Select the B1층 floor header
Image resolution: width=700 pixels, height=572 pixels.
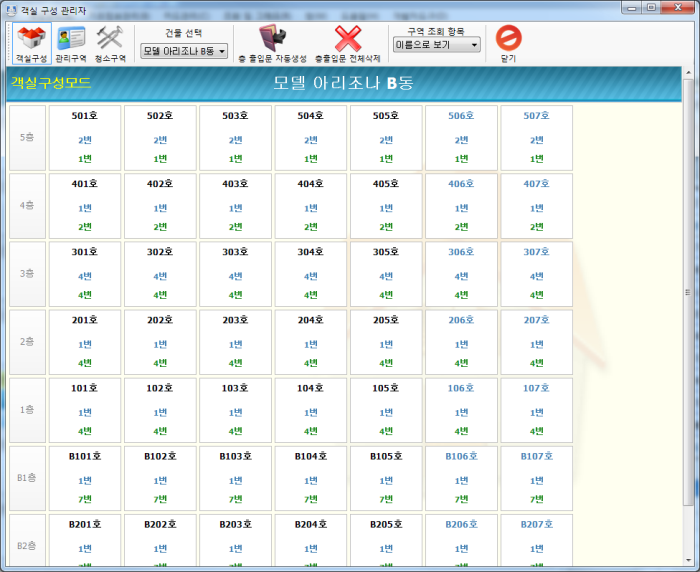pyautogui.click(x=27, y=478)
